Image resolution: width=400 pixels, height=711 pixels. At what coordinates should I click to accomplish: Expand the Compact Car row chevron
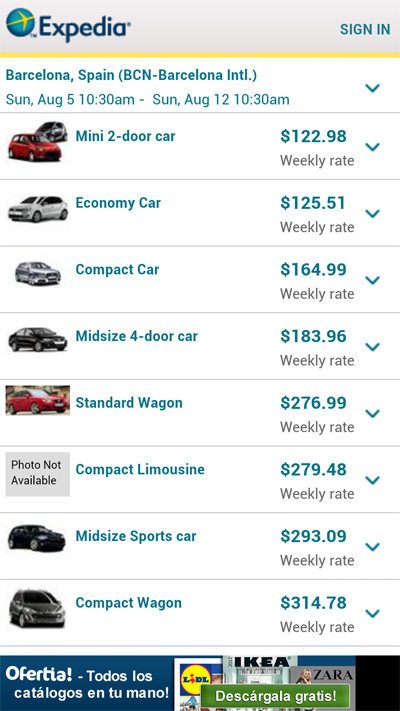373,280
